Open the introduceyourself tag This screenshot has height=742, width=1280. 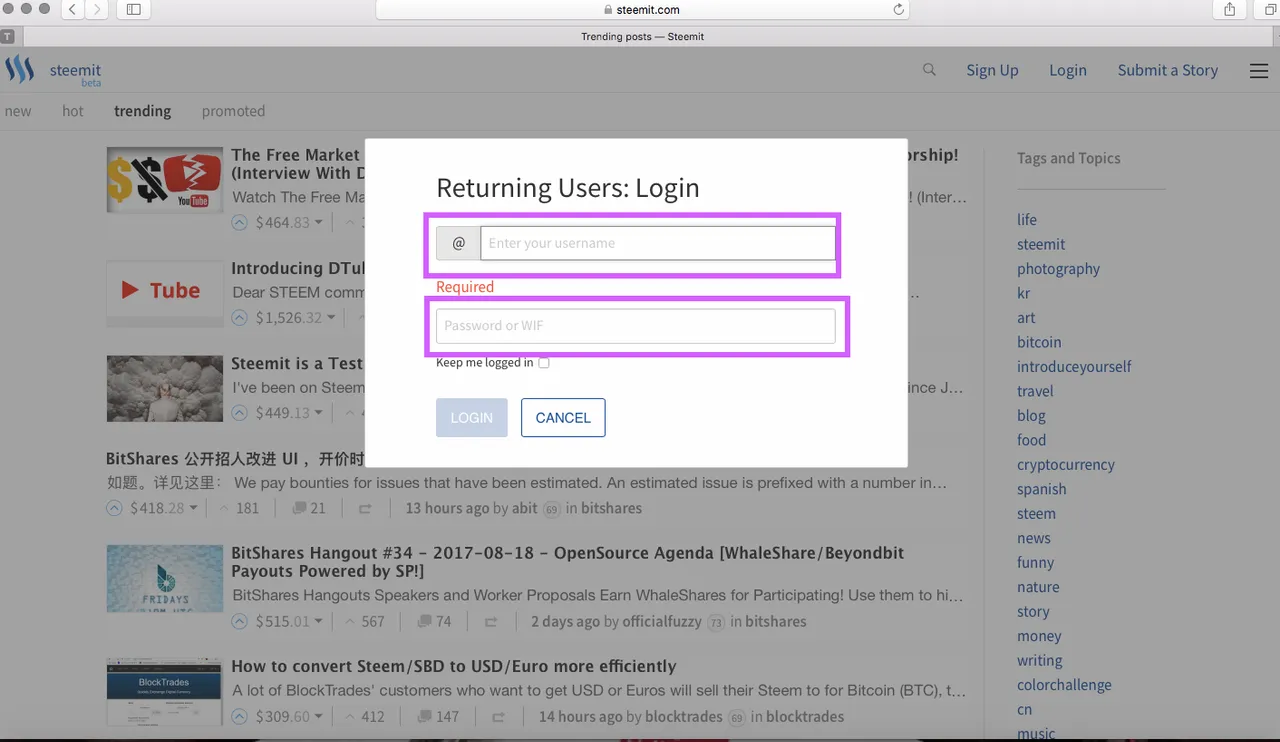[1074, 367]
